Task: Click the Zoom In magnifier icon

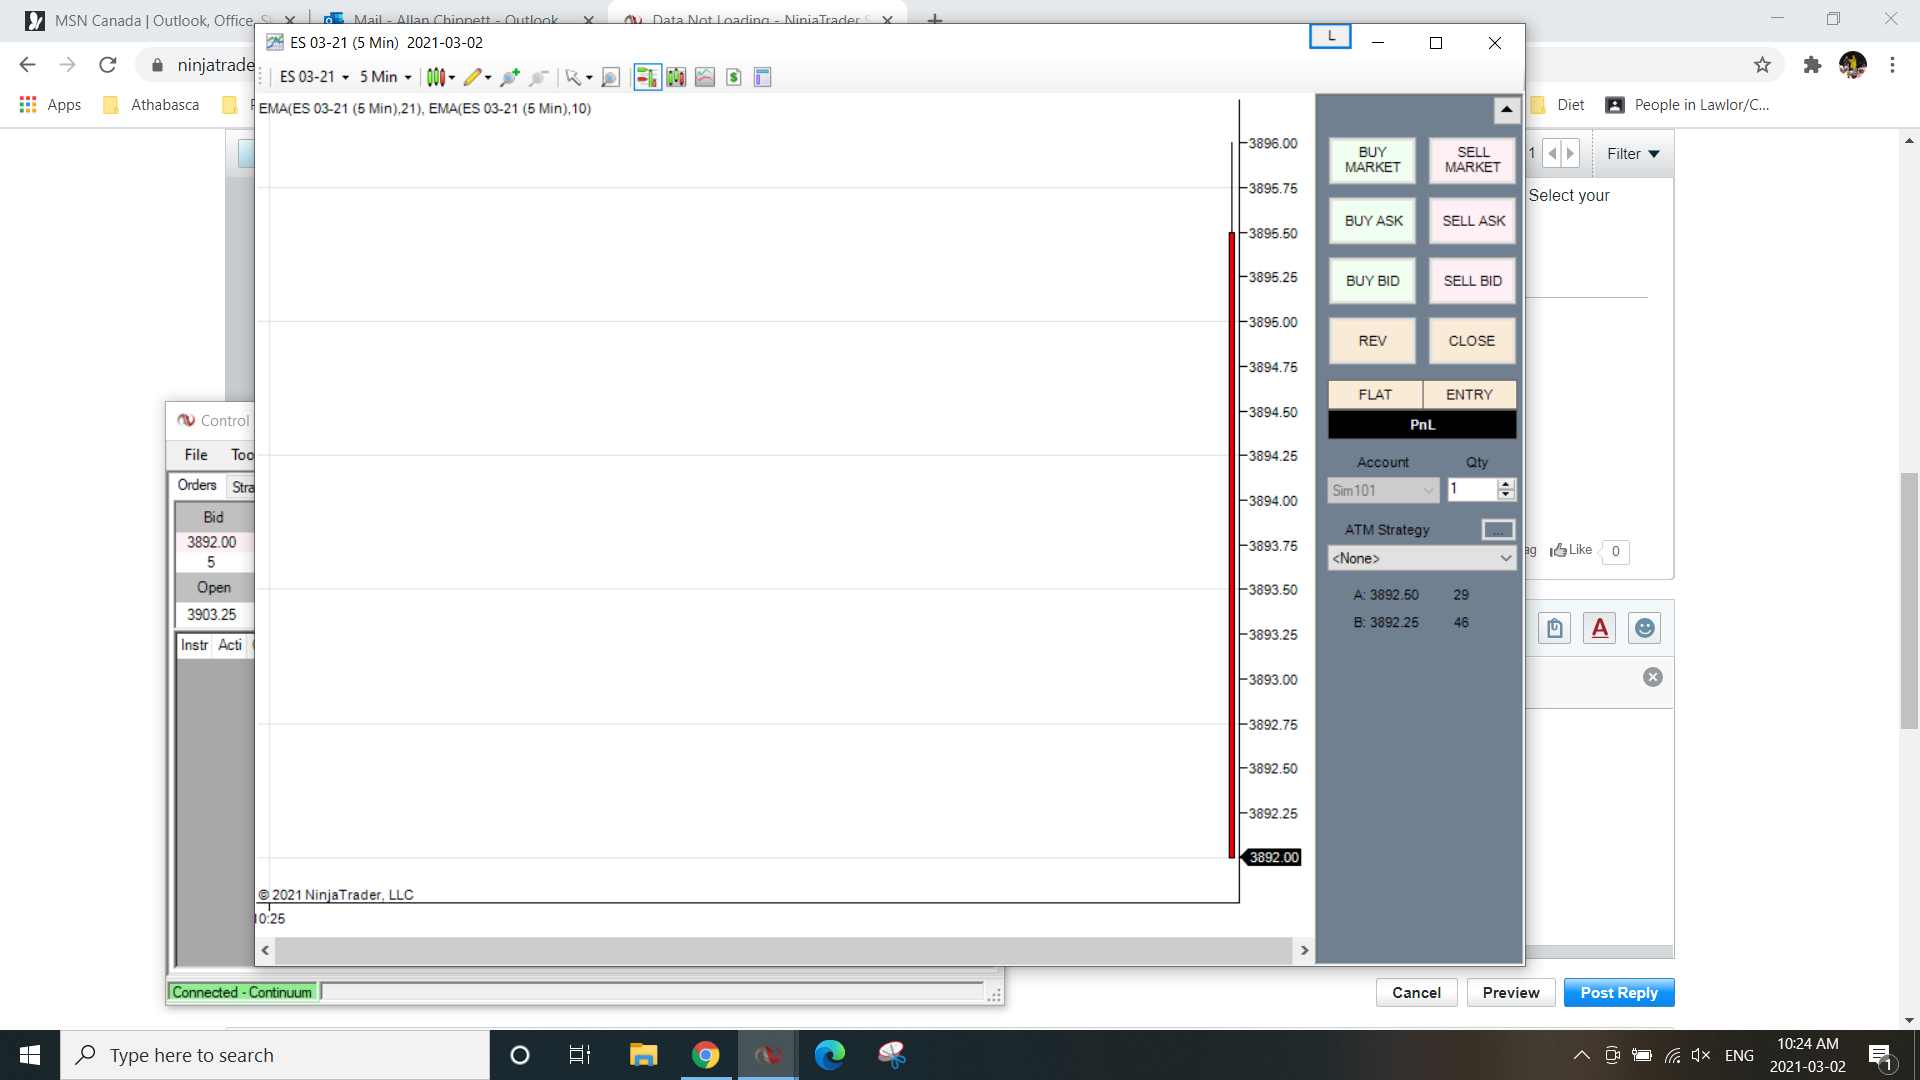Action: (510, 77)
